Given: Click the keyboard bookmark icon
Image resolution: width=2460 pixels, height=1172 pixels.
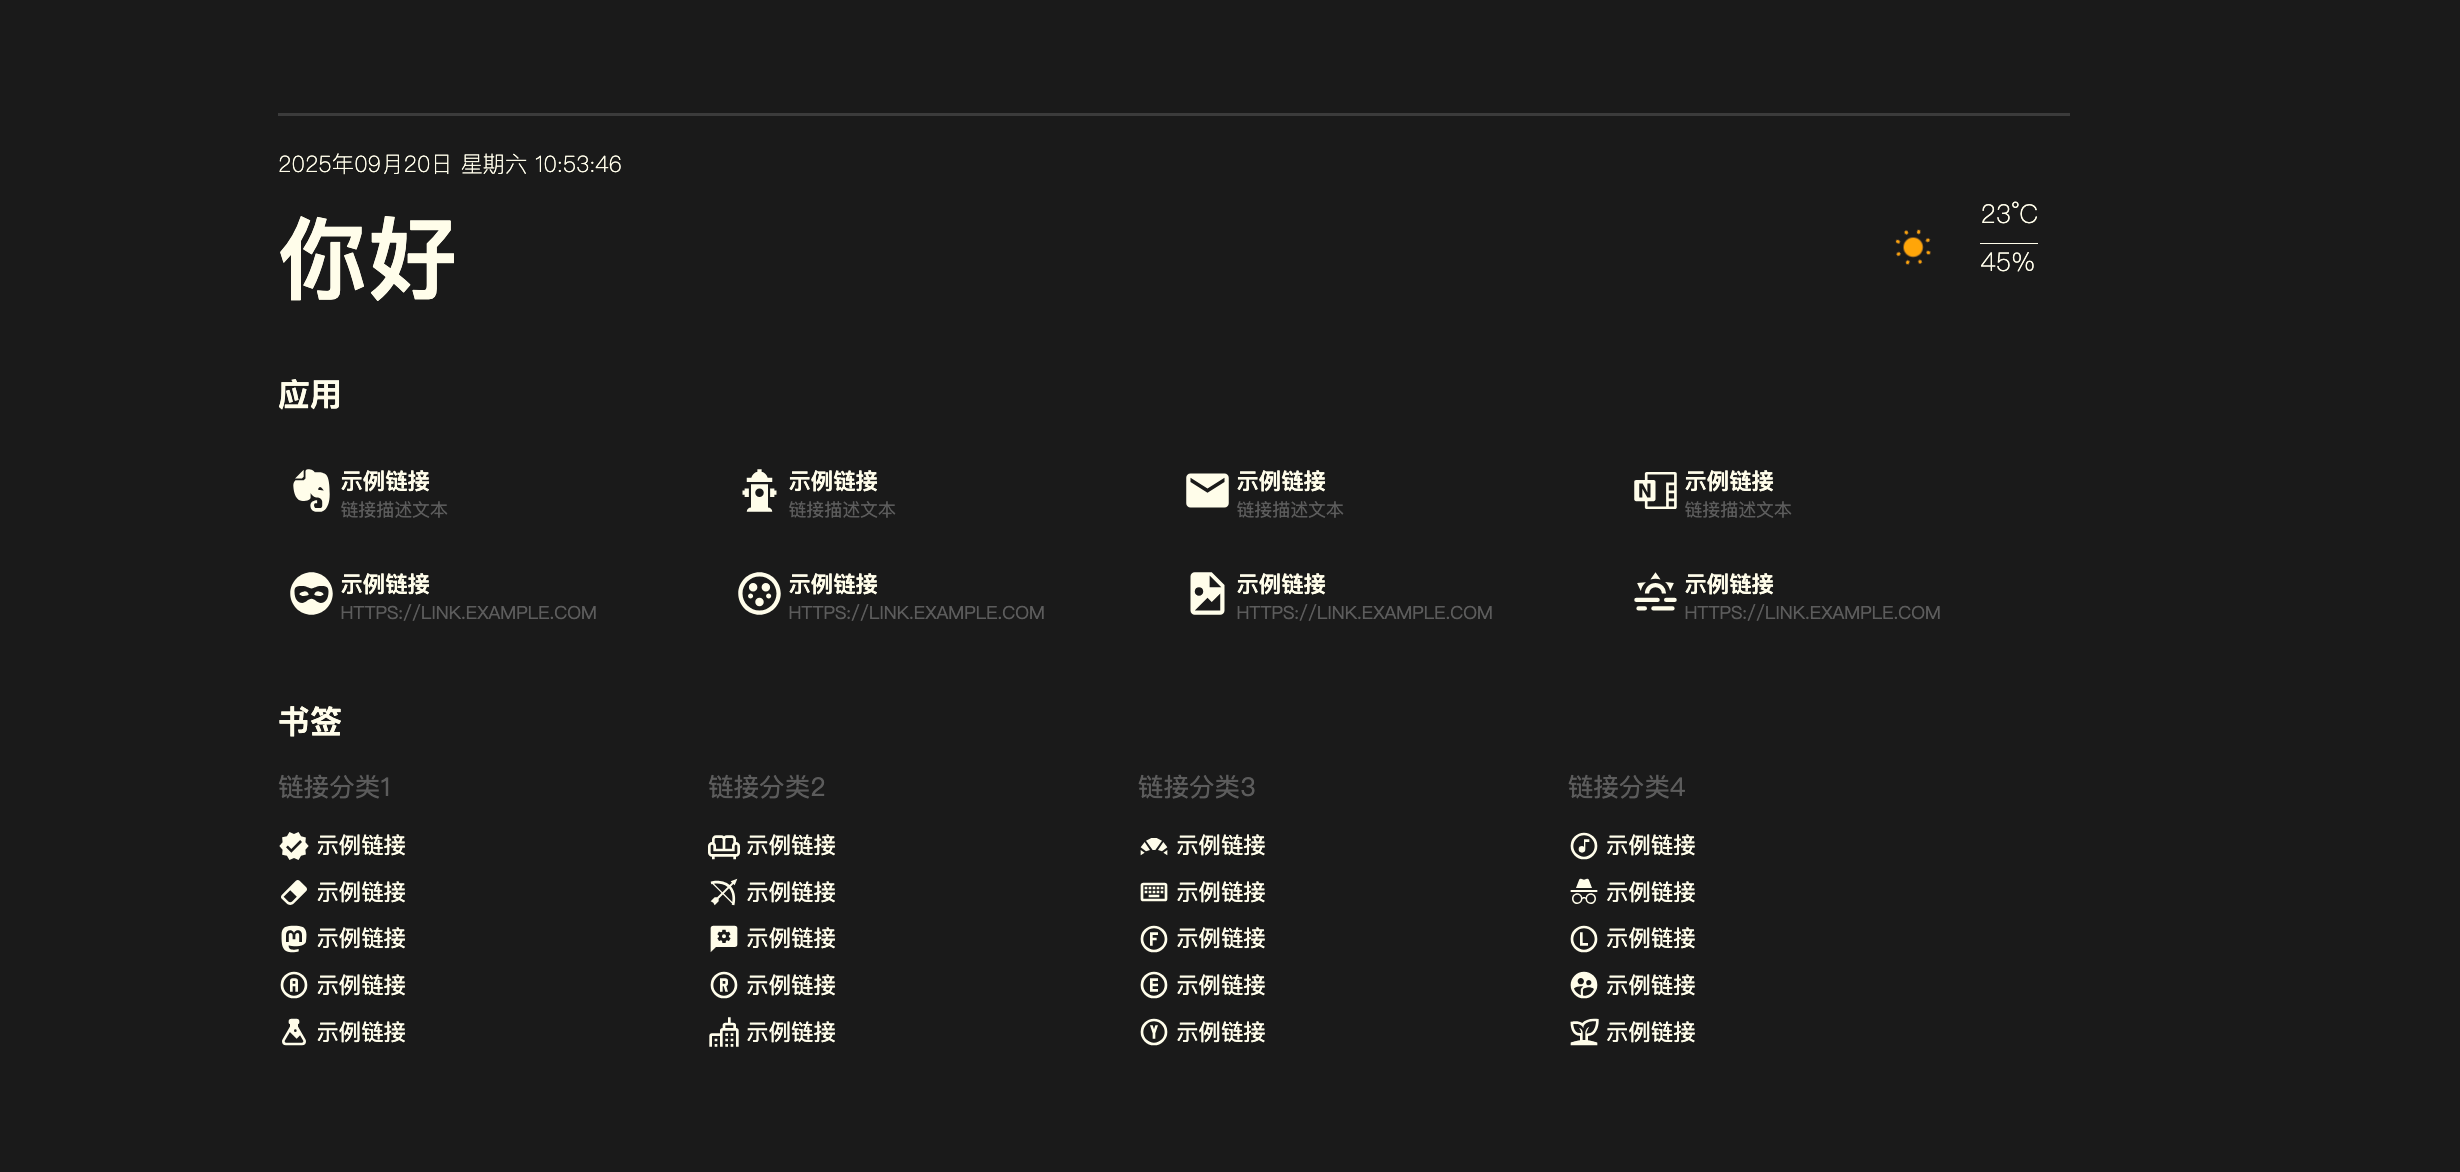Looking at the screenshot, I should pyautogui.click(x=1153, y=892).
